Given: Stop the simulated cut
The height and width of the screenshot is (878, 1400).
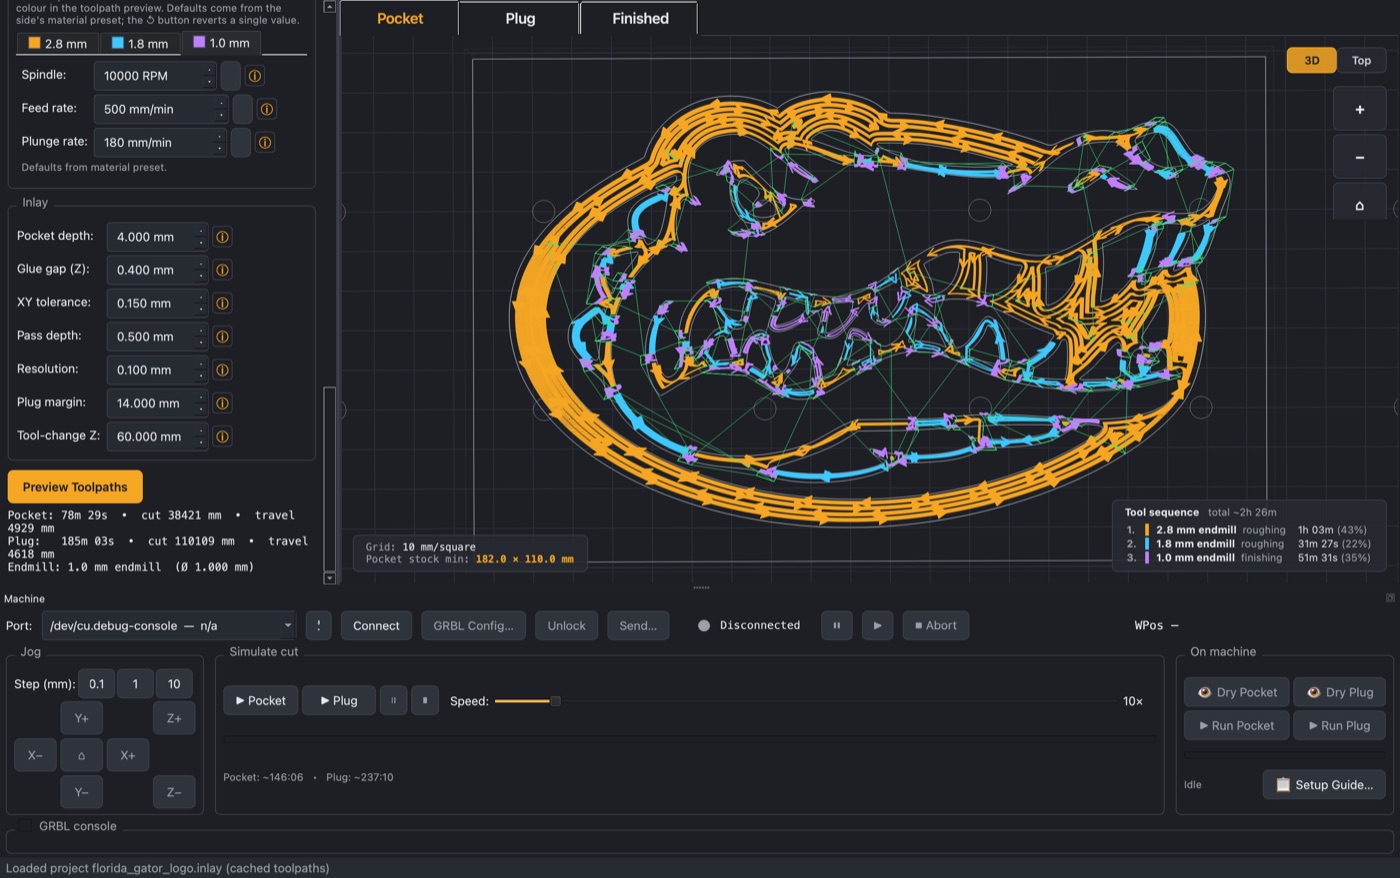Looking at the screenshot, I should click(x=425, y=701).
